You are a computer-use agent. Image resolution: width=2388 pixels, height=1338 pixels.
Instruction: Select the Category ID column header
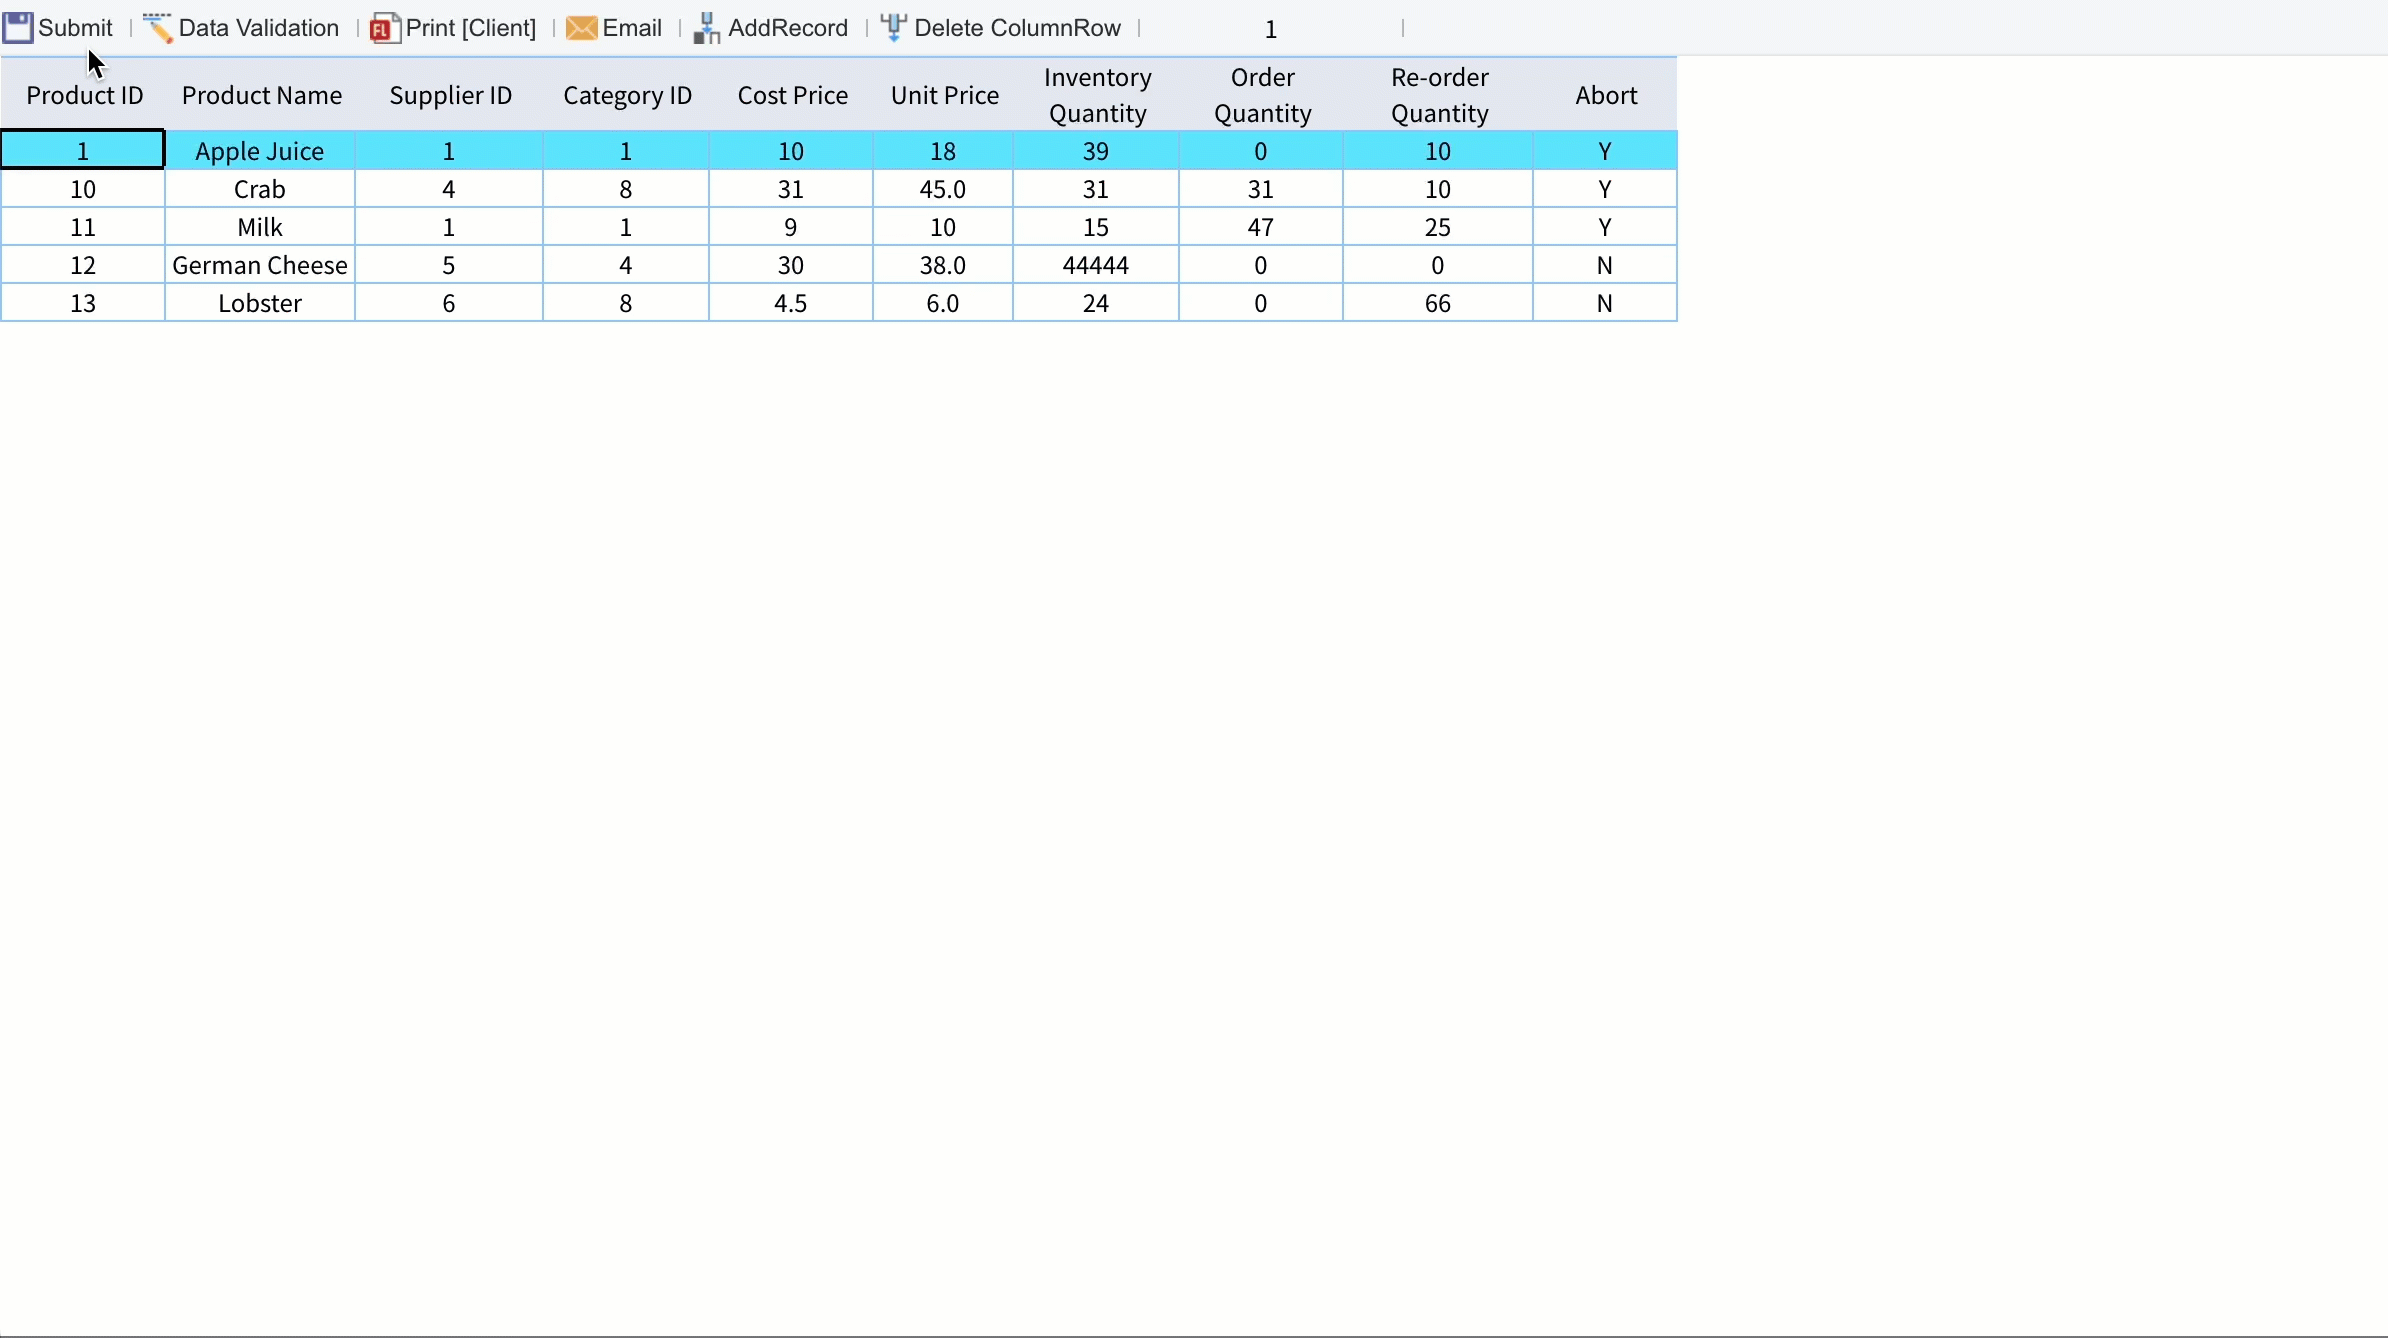pyautogui.click(x=627, y=95)
